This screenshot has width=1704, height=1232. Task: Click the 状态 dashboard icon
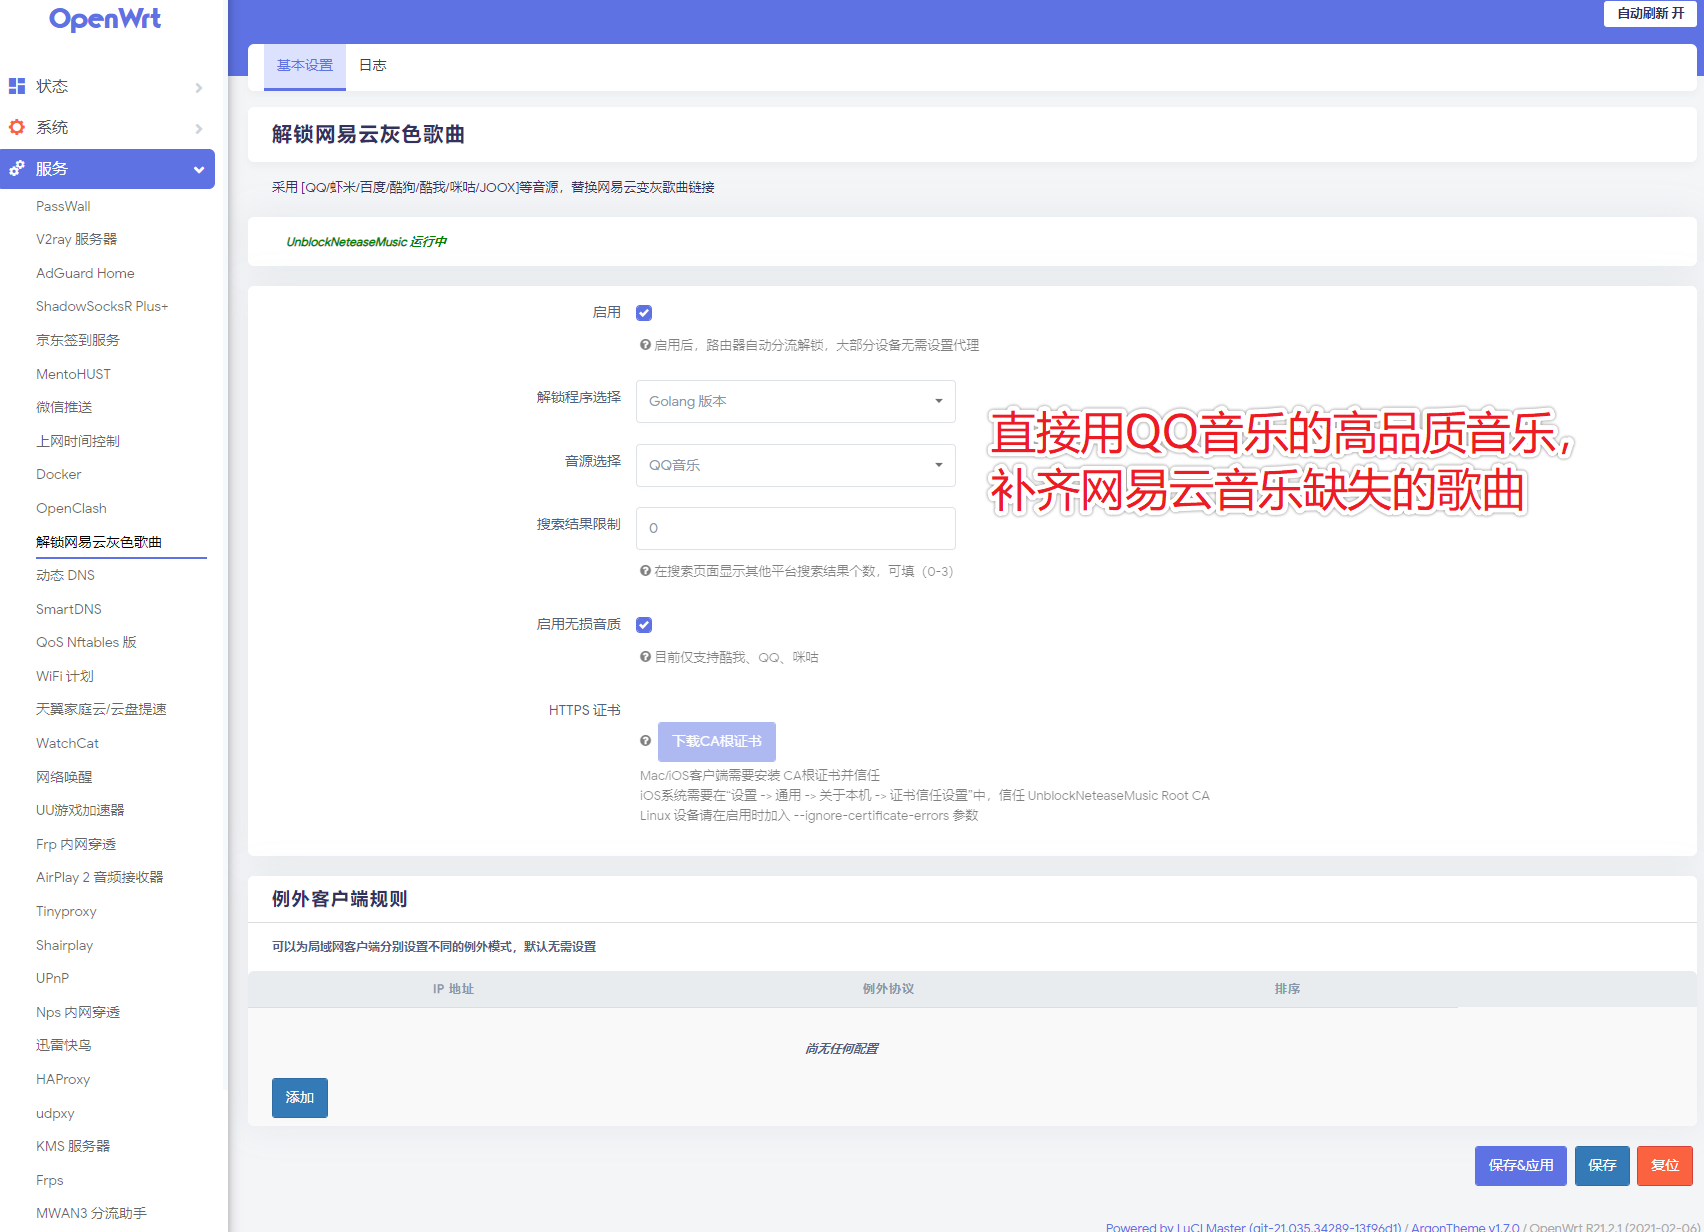point(17,86)
